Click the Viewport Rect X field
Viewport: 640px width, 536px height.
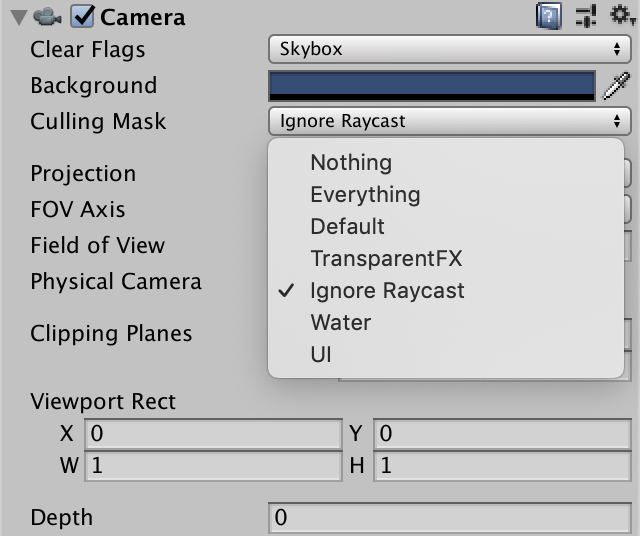pos(213,434)
